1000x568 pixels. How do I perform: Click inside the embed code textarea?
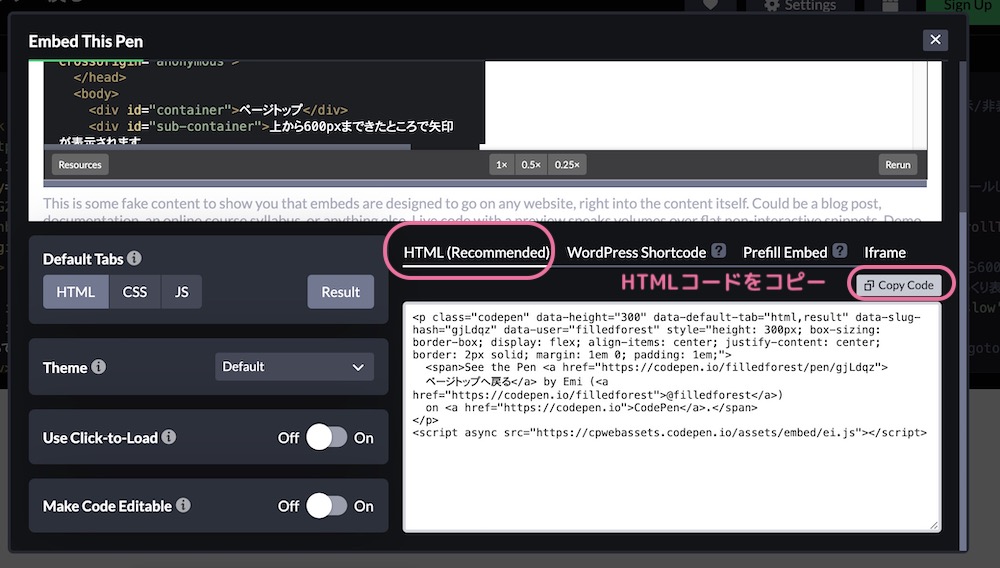(x=672, y=417)
